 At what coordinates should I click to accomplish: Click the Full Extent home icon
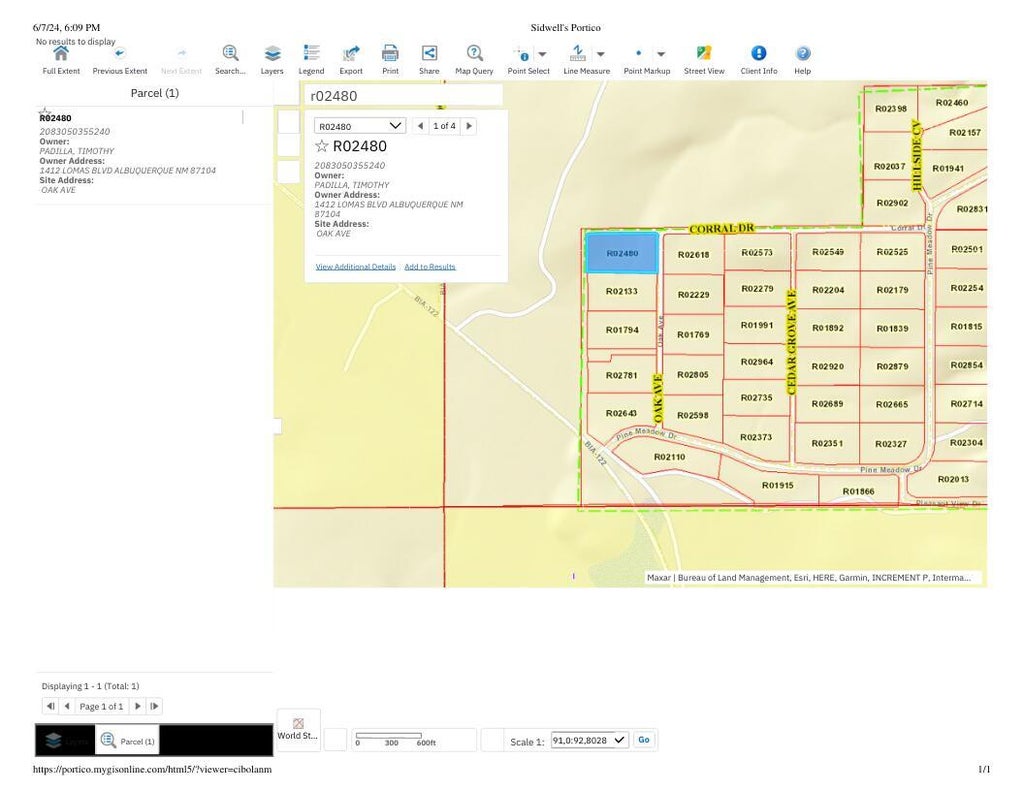61,55
